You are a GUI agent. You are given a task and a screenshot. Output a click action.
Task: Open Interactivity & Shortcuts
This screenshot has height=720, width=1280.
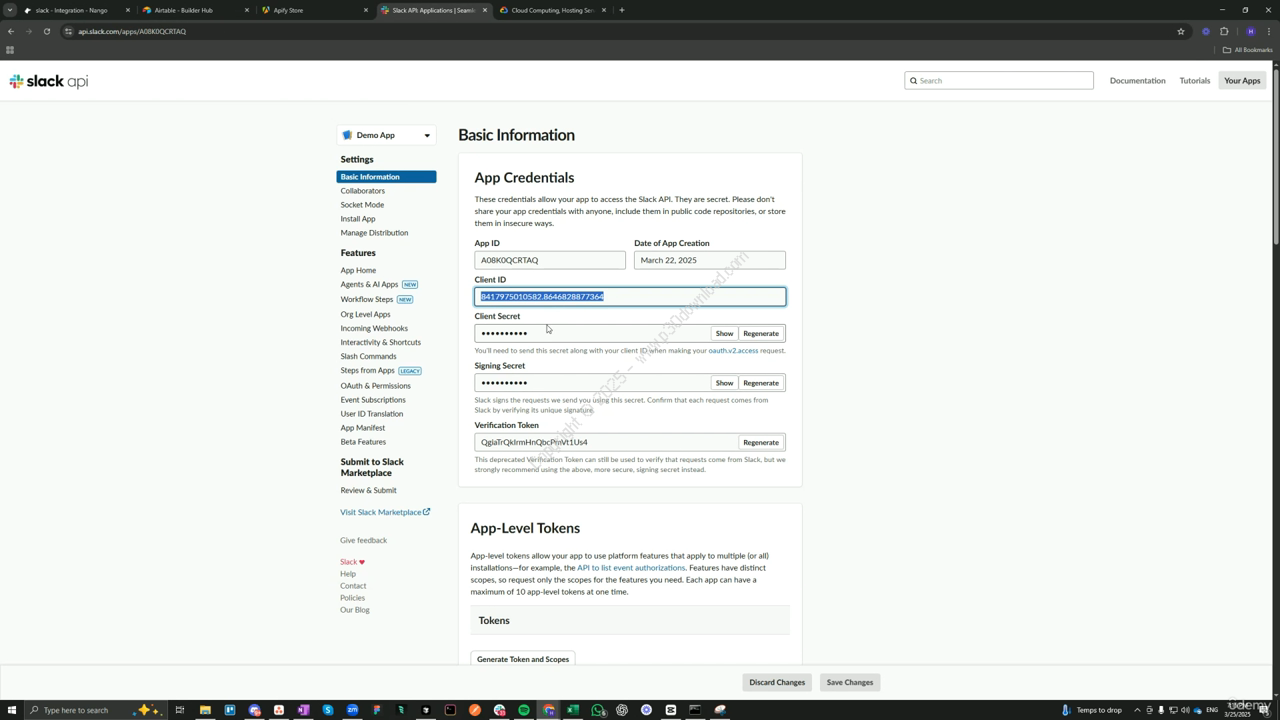[x=380, y=342]
